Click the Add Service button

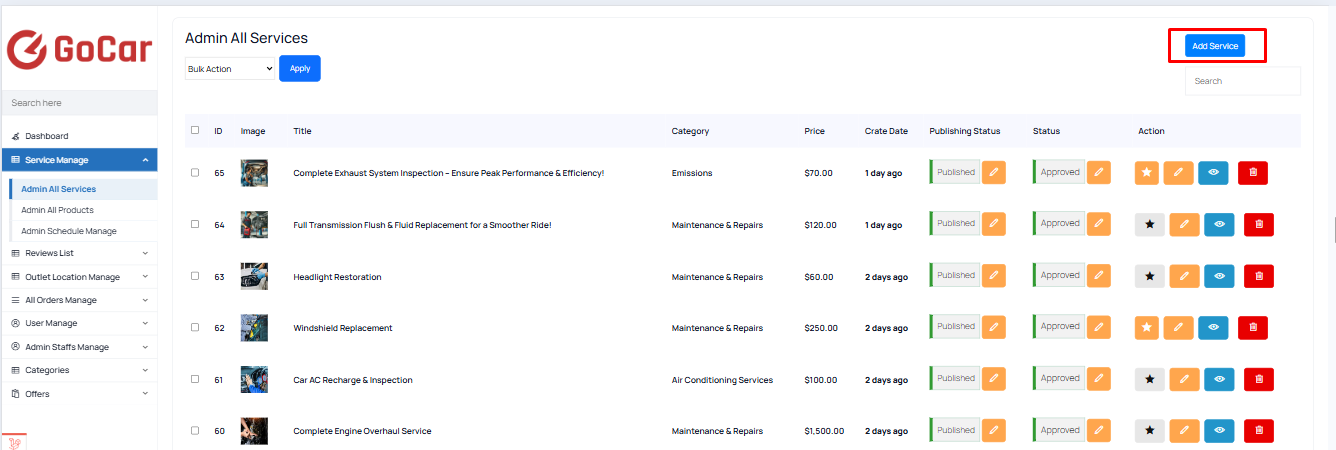pos(1215,46)
